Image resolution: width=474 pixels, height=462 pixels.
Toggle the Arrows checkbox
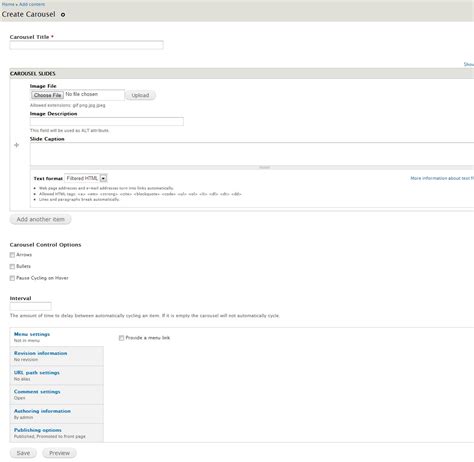tap(12, 255)
